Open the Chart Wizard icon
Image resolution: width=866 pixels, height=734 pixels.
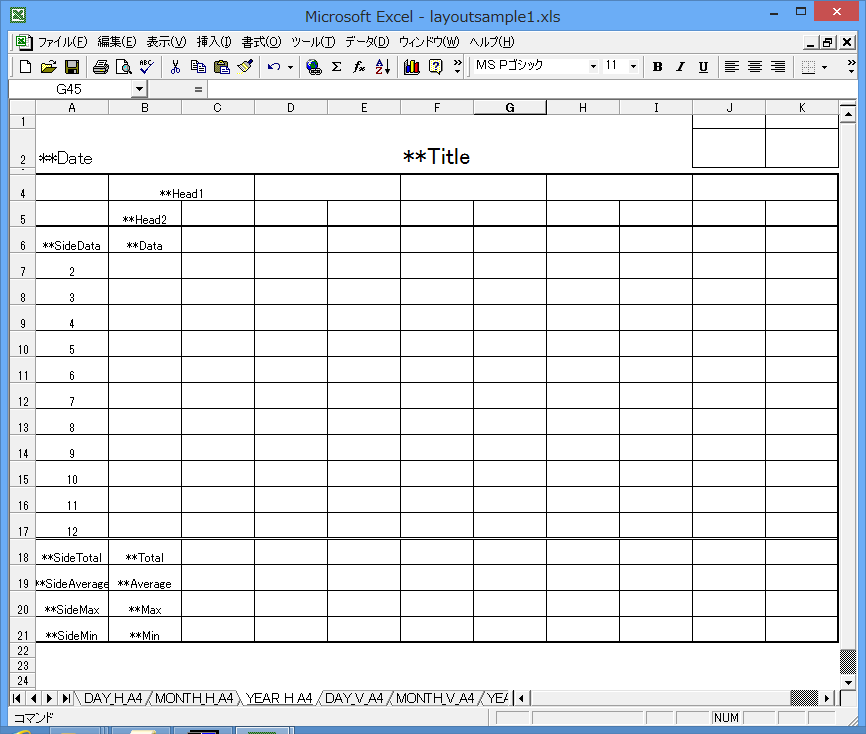click(x=412, y=67)
